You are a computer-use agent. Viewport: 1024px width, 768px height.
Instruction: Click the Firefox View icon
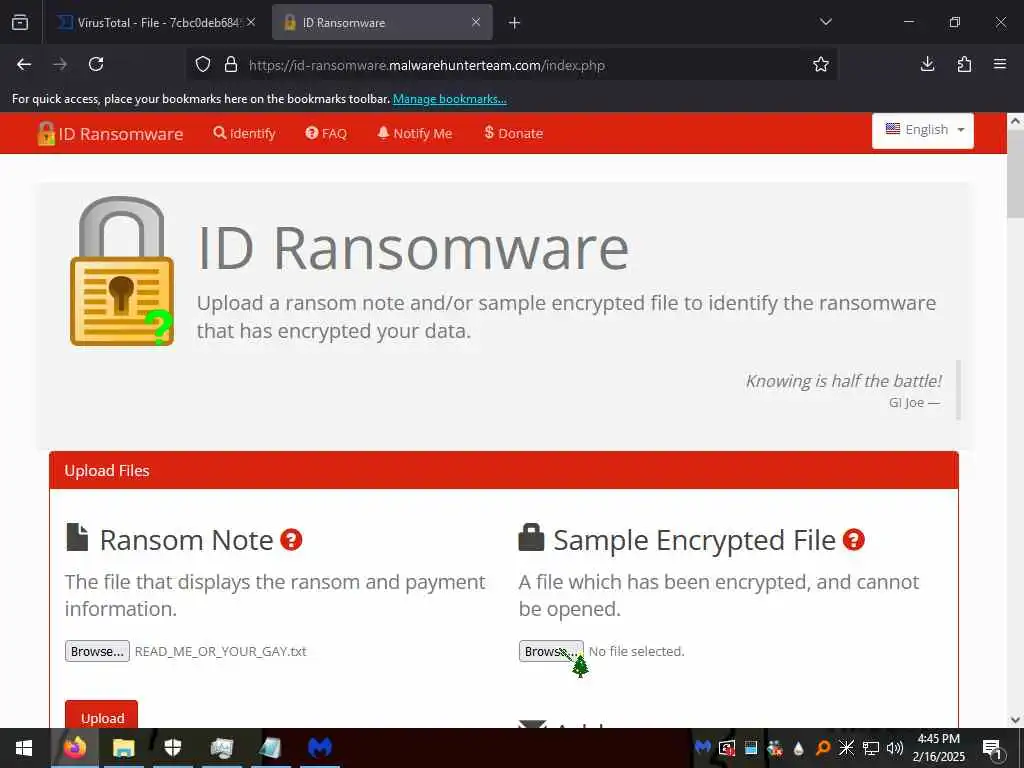[x=20, y=22]
